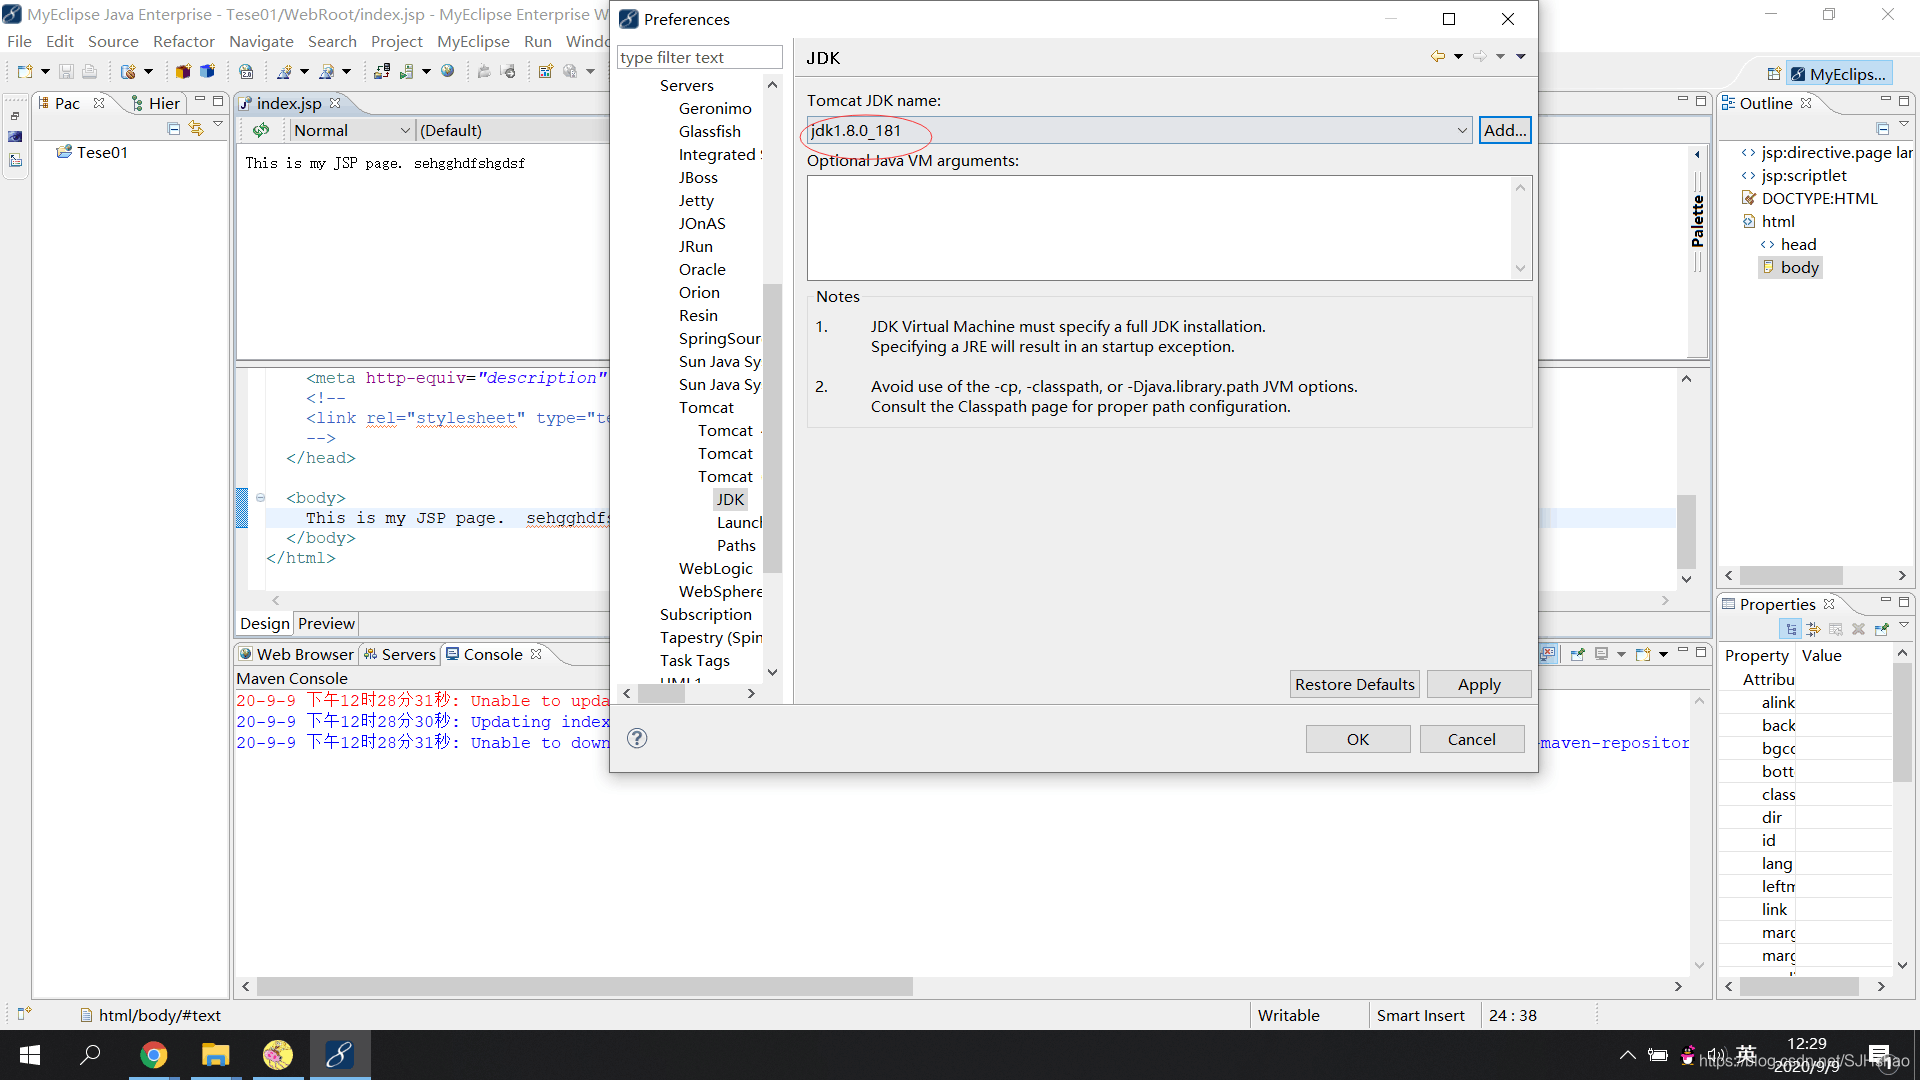The image size is (1920, 1080).
Task: Click OK to confirm preferences
Action: (x=1358, y=738)
